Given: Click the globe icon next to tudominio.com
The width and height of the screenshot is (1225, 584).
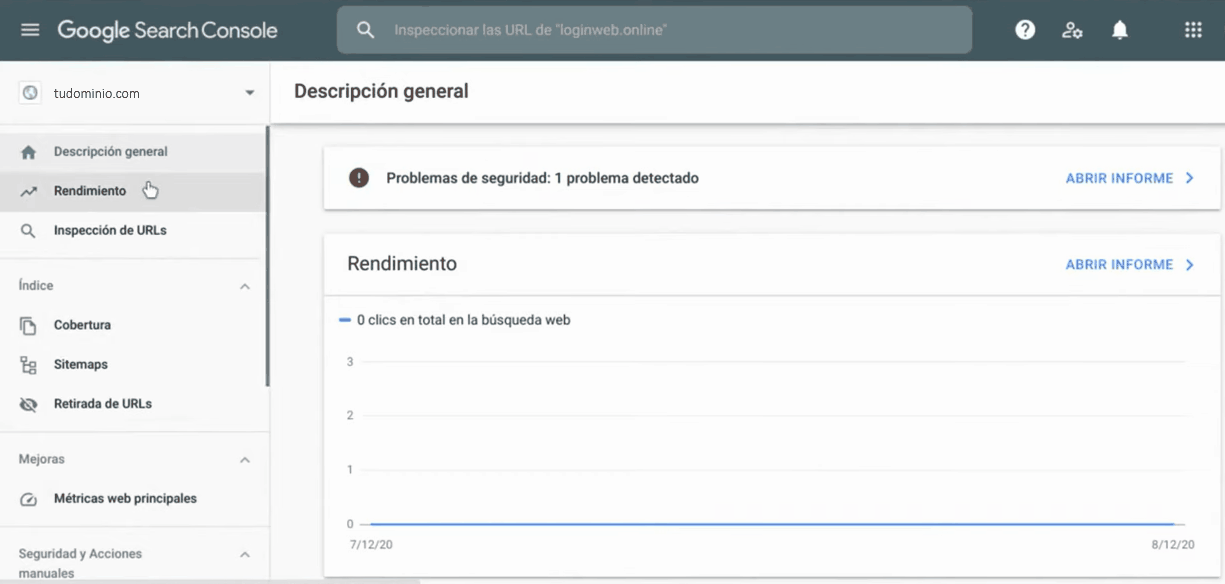Looking at the screenshot, I should pos(30,93).
